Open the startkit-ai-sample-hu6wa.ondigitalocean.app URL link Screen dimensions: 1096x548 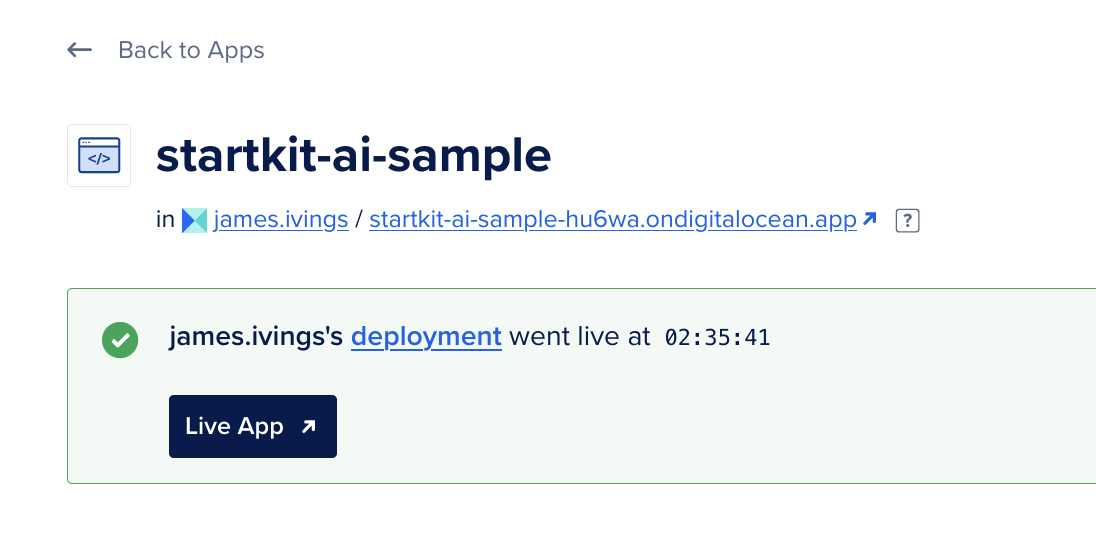(x=612, y=220)
